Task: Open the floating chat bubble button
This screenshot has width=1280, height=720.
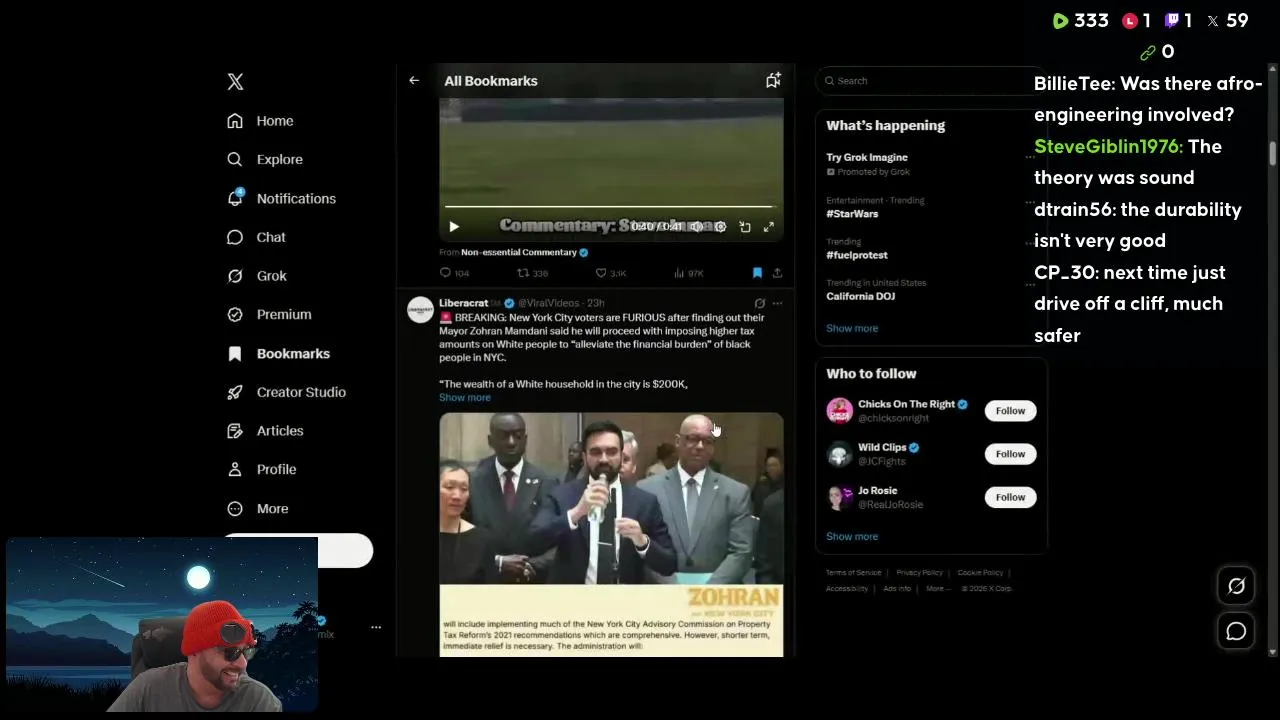Action: 1236,632
